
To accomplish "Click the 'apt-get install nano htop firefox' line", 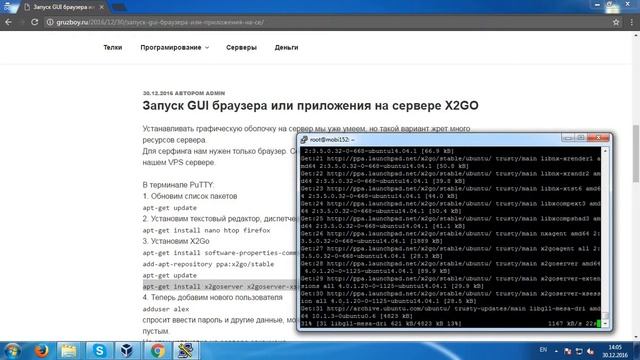I will click(206, 230).
